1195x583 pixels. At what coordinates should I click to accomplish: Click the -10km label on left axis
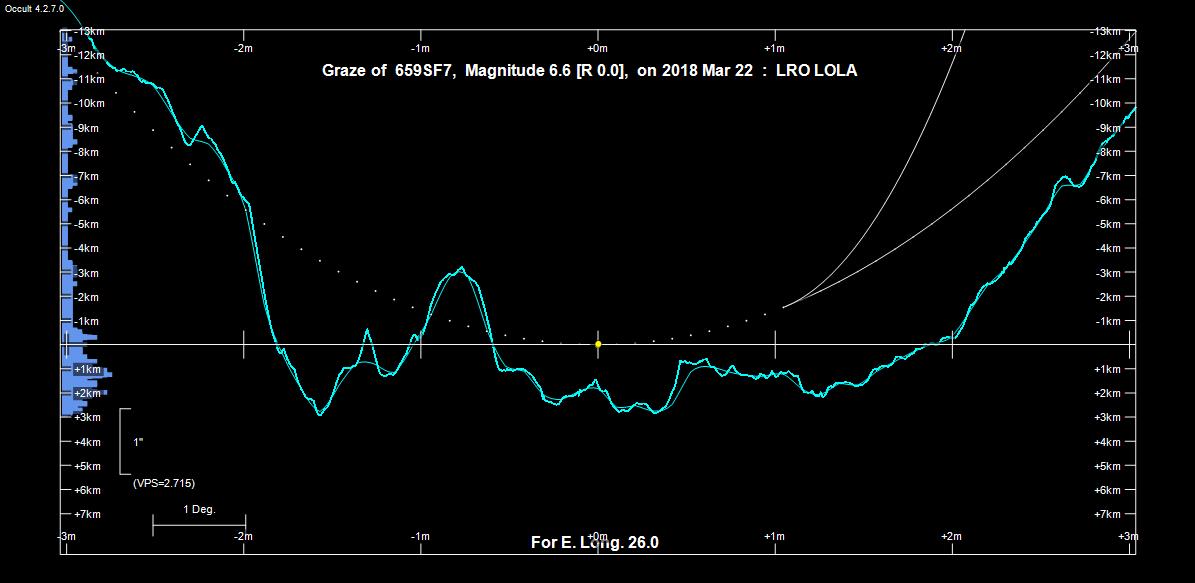[x=89, y=104]
